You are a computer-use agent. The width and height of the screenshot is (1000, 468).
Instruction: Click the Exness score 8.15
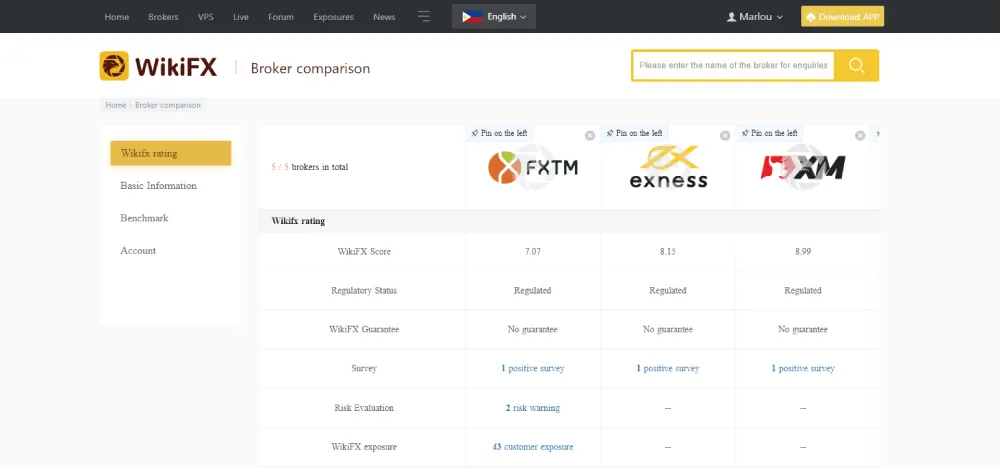[x=668, y=252]
